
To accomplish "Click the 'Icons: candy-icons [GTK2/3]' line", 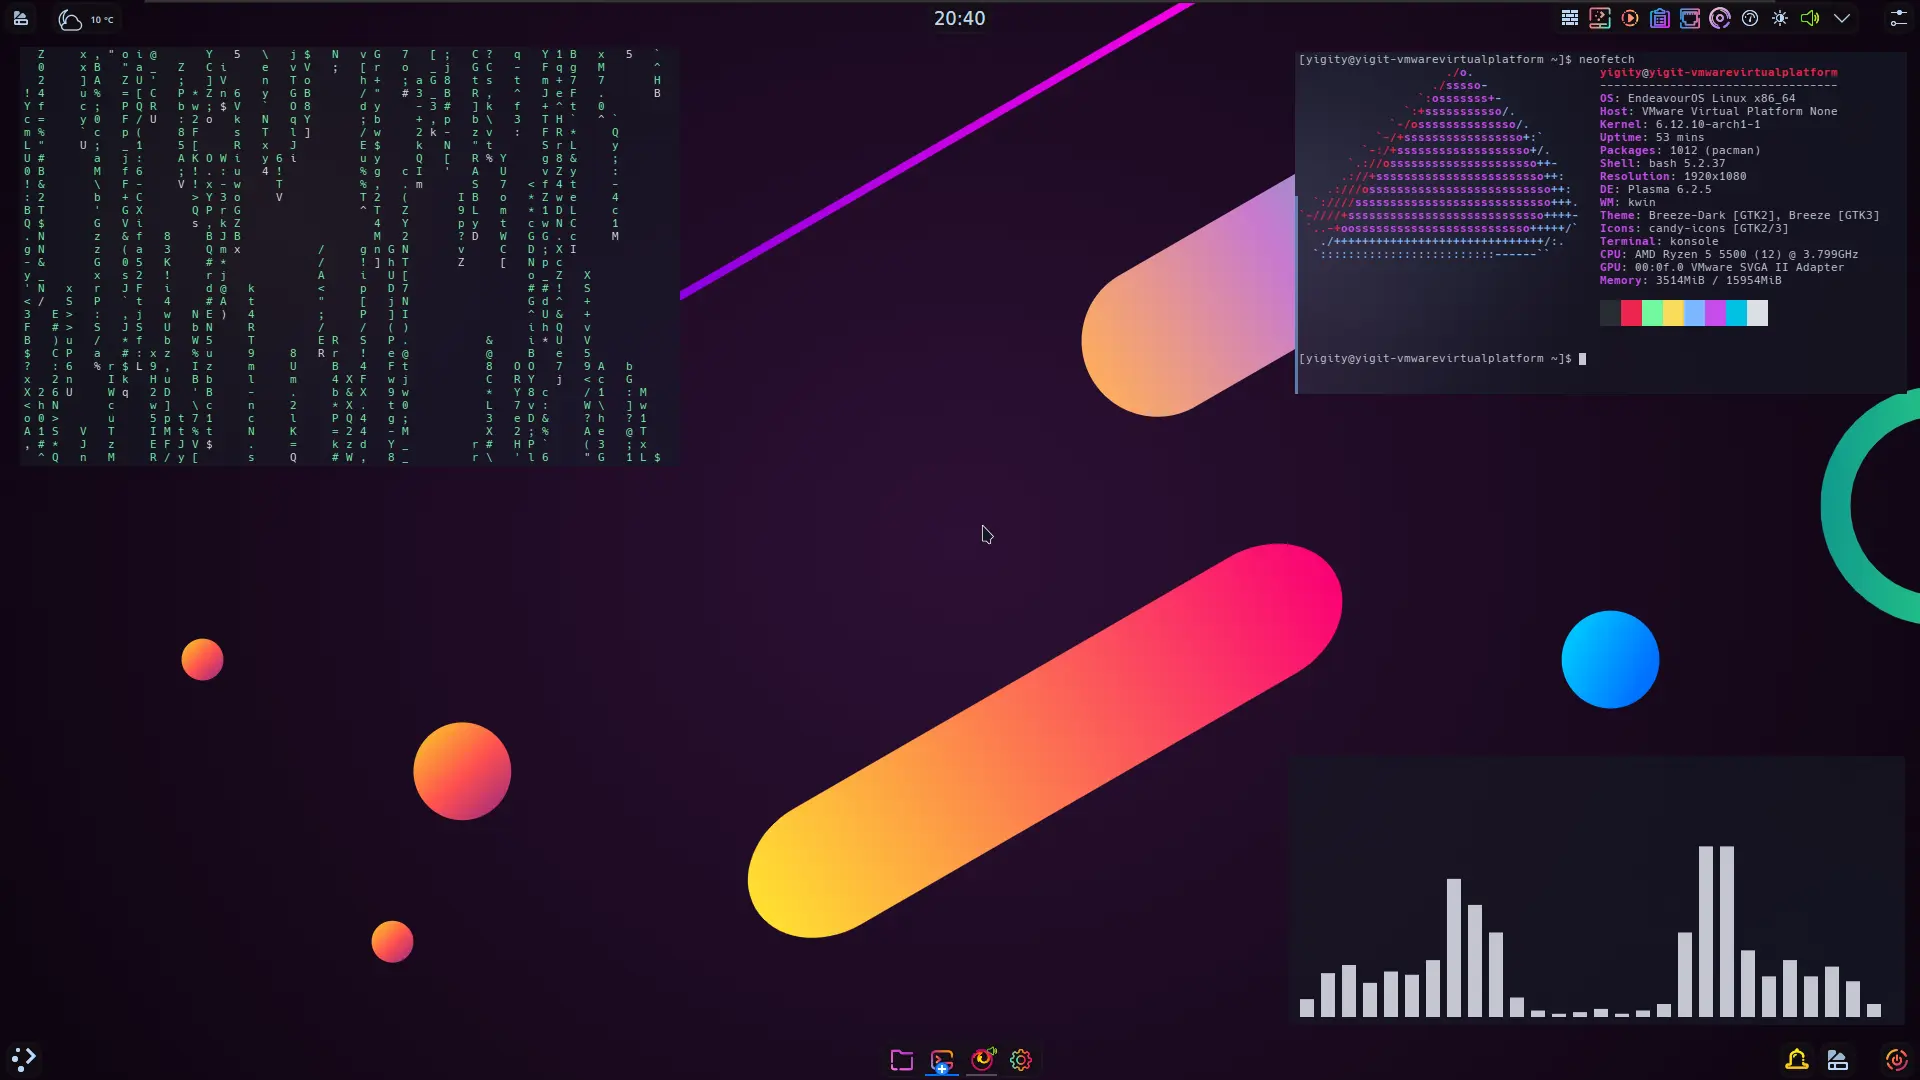I will (1694, 228).
